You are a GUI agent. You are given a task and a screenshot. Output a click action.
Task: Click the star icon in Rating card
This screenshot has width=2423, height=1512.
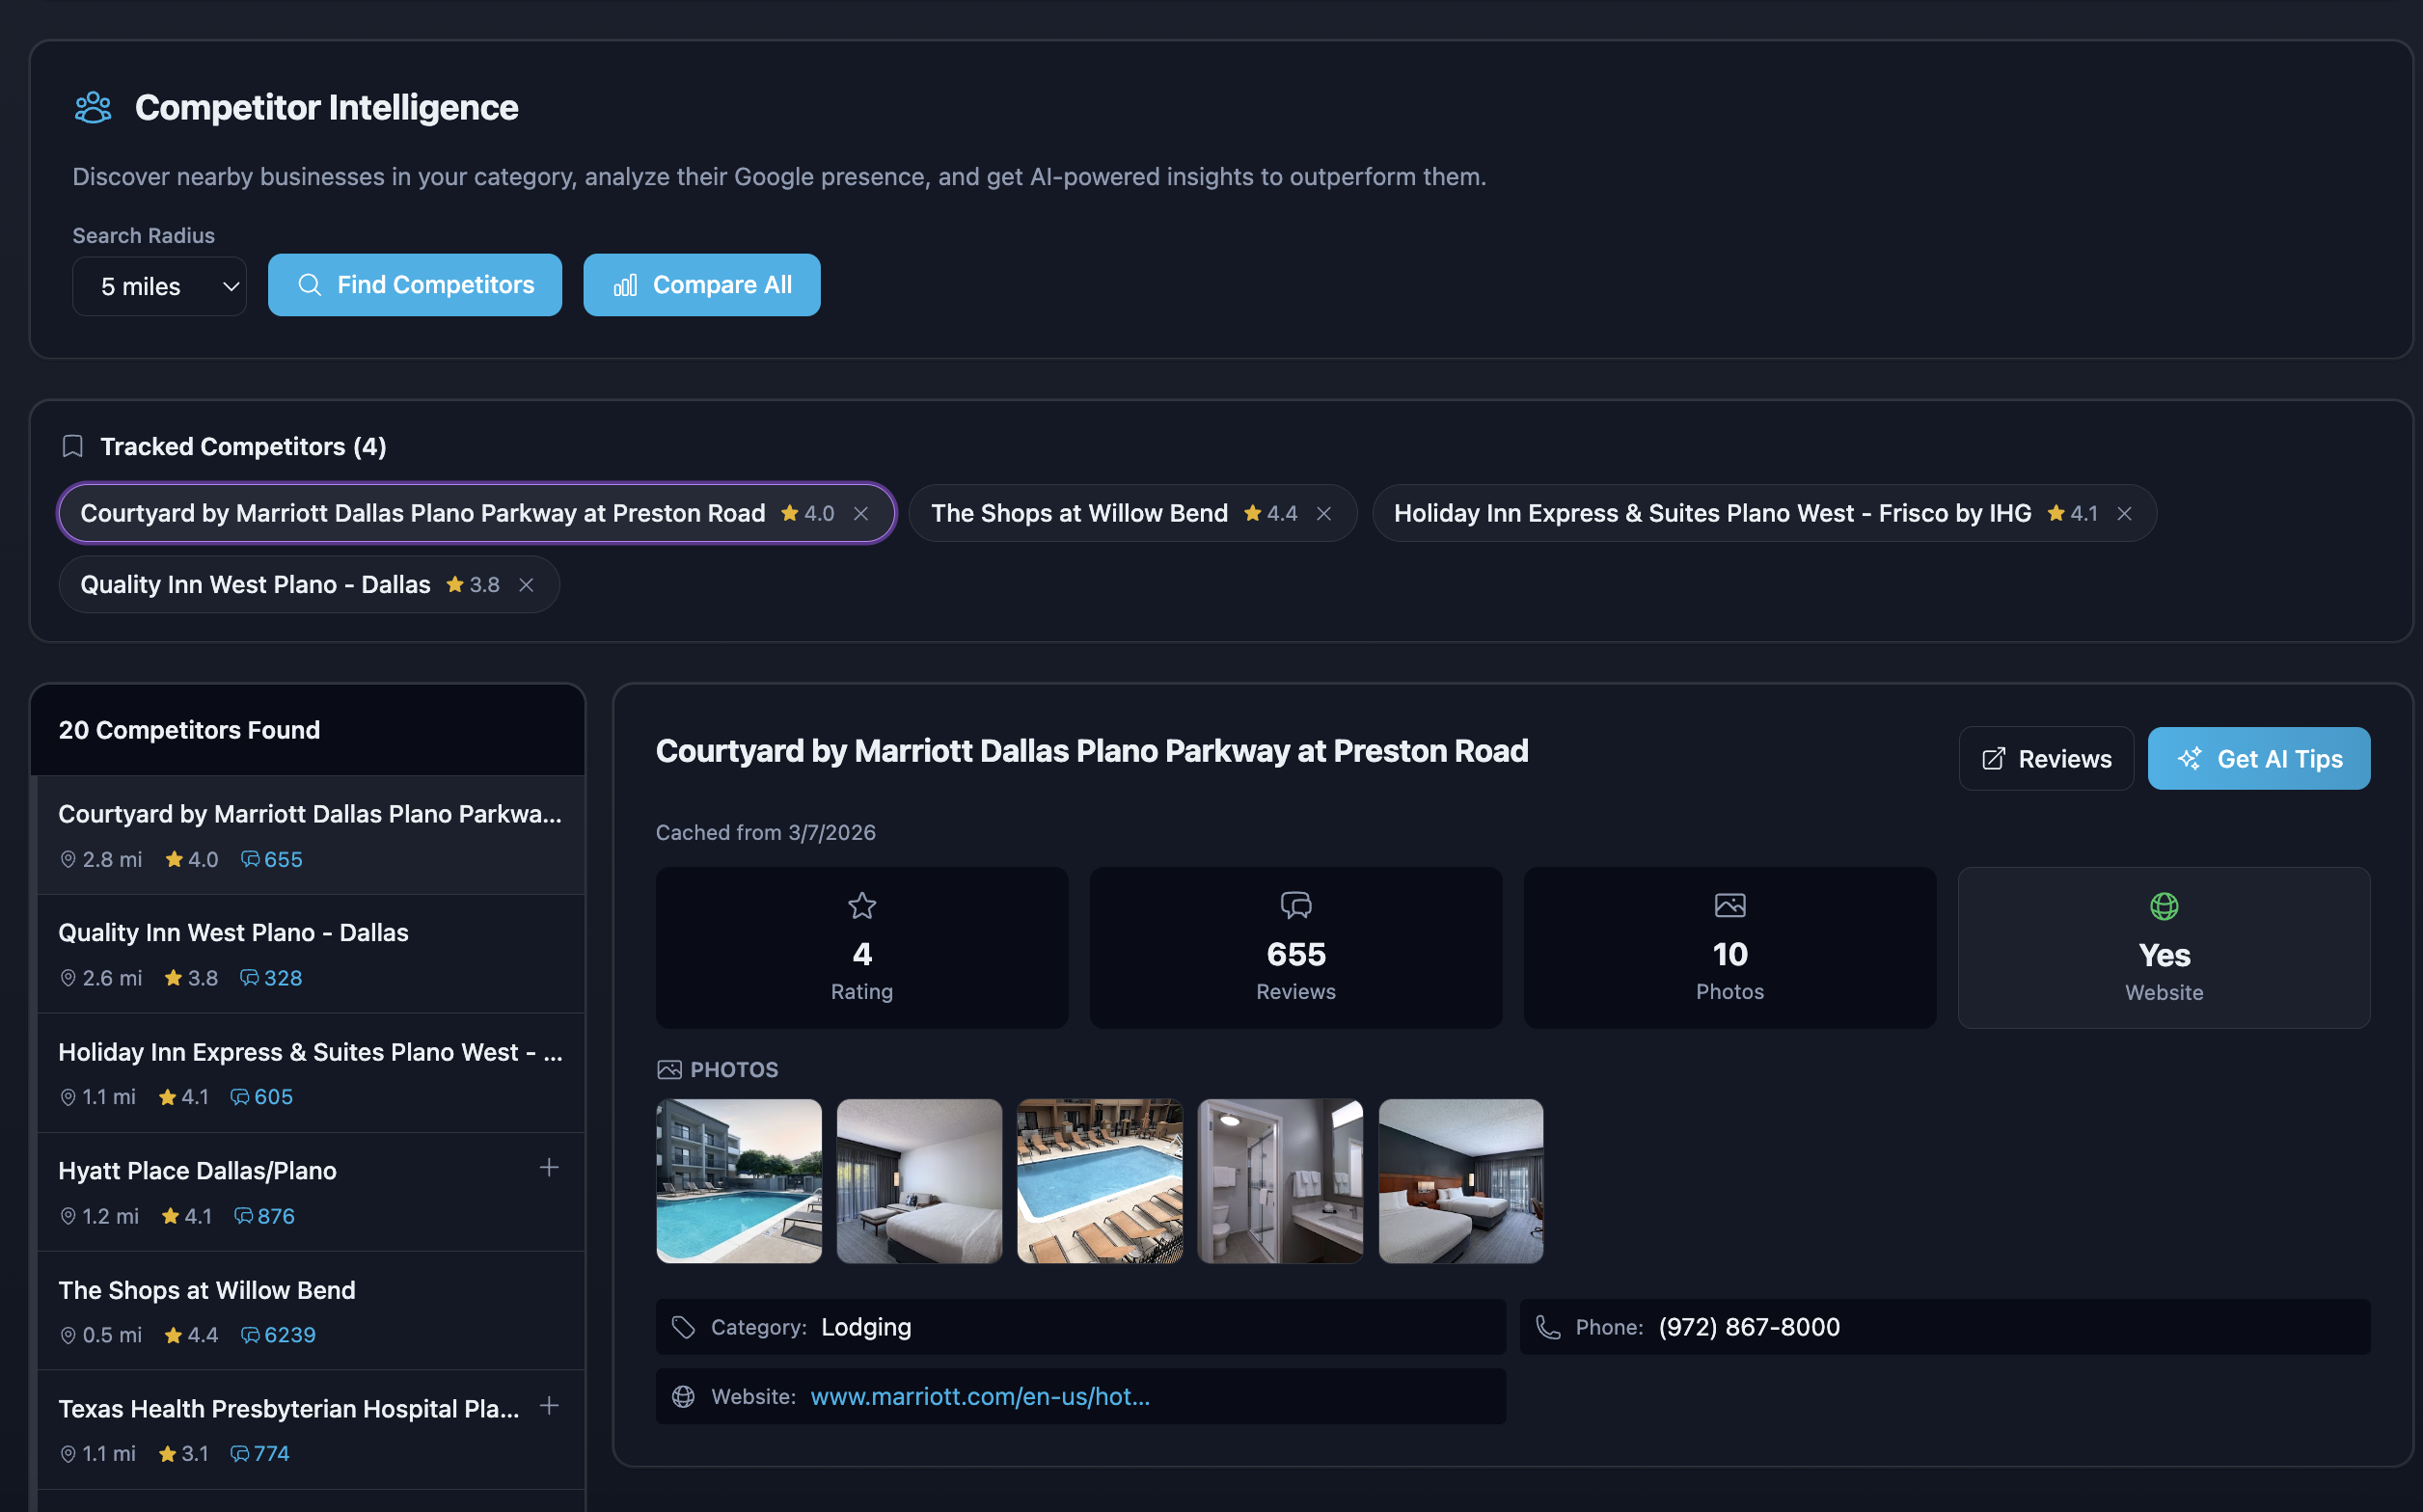click(862, 905)
